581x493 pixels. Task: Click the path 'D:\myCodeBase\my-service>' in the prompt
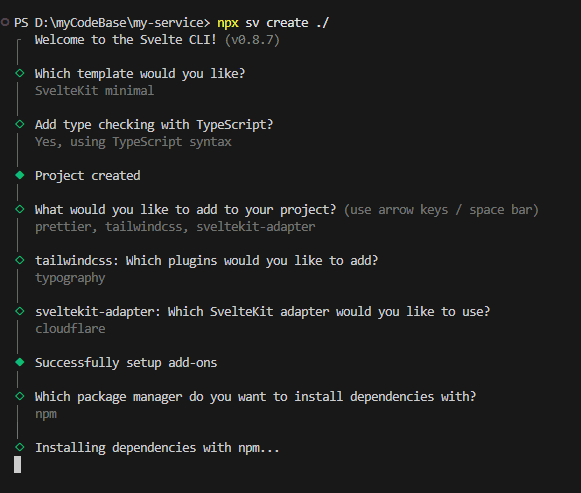pos(122,23)
